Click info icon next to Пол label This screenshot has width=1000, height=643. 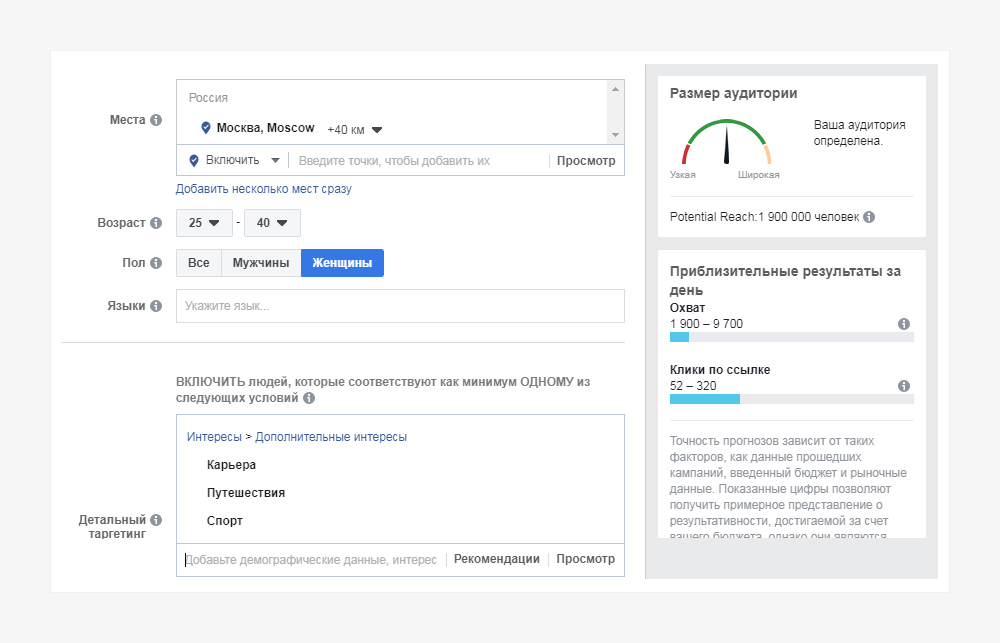[156, 263]
